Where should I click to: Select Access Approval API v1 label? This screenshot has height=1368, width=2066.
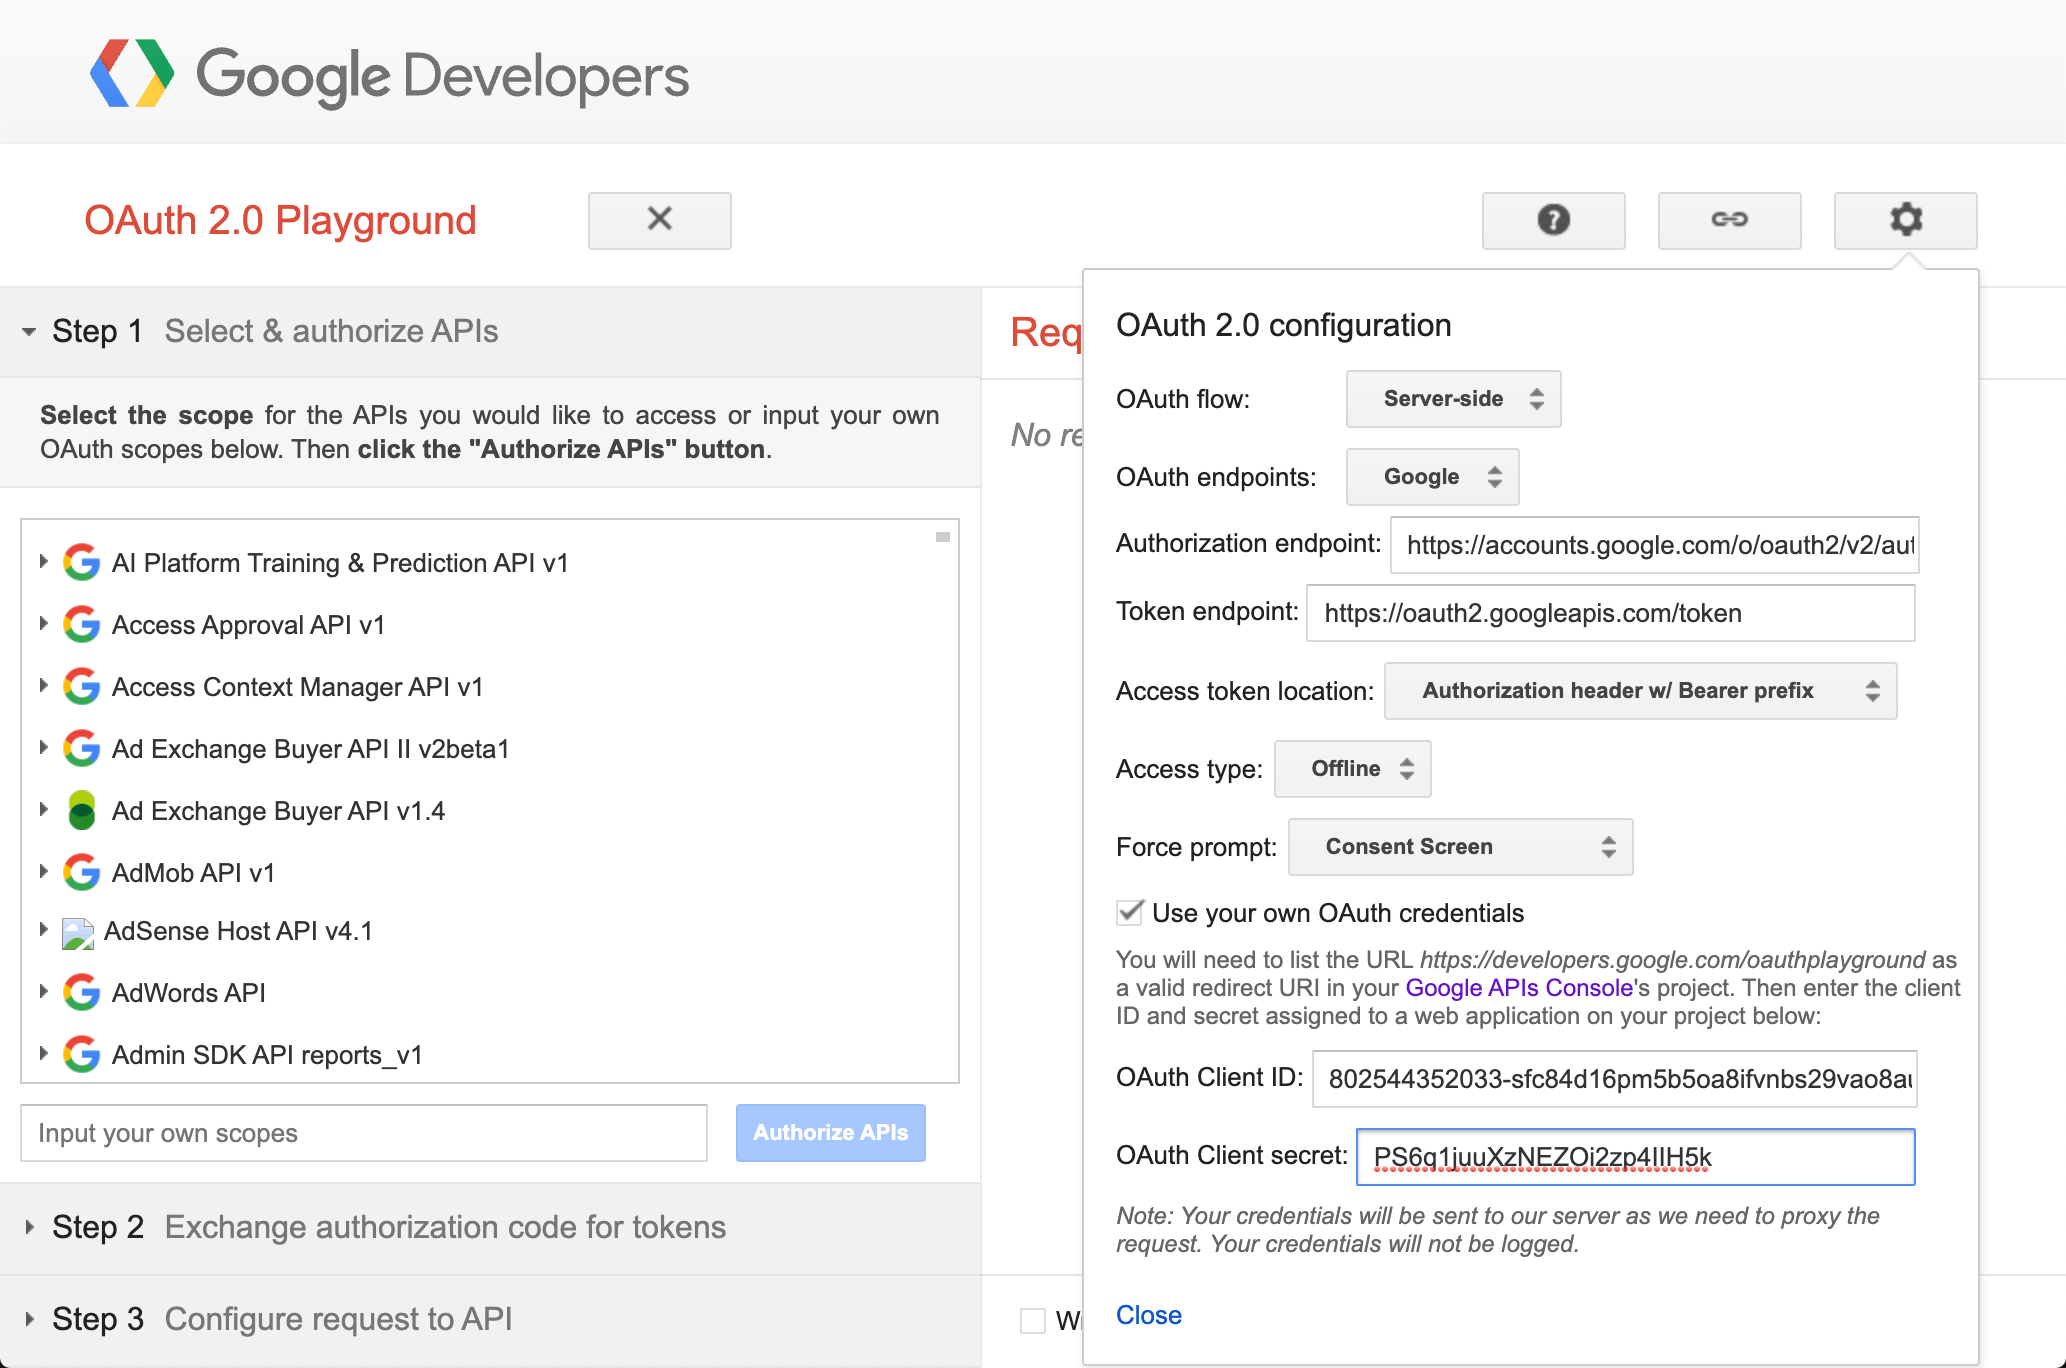248,625
